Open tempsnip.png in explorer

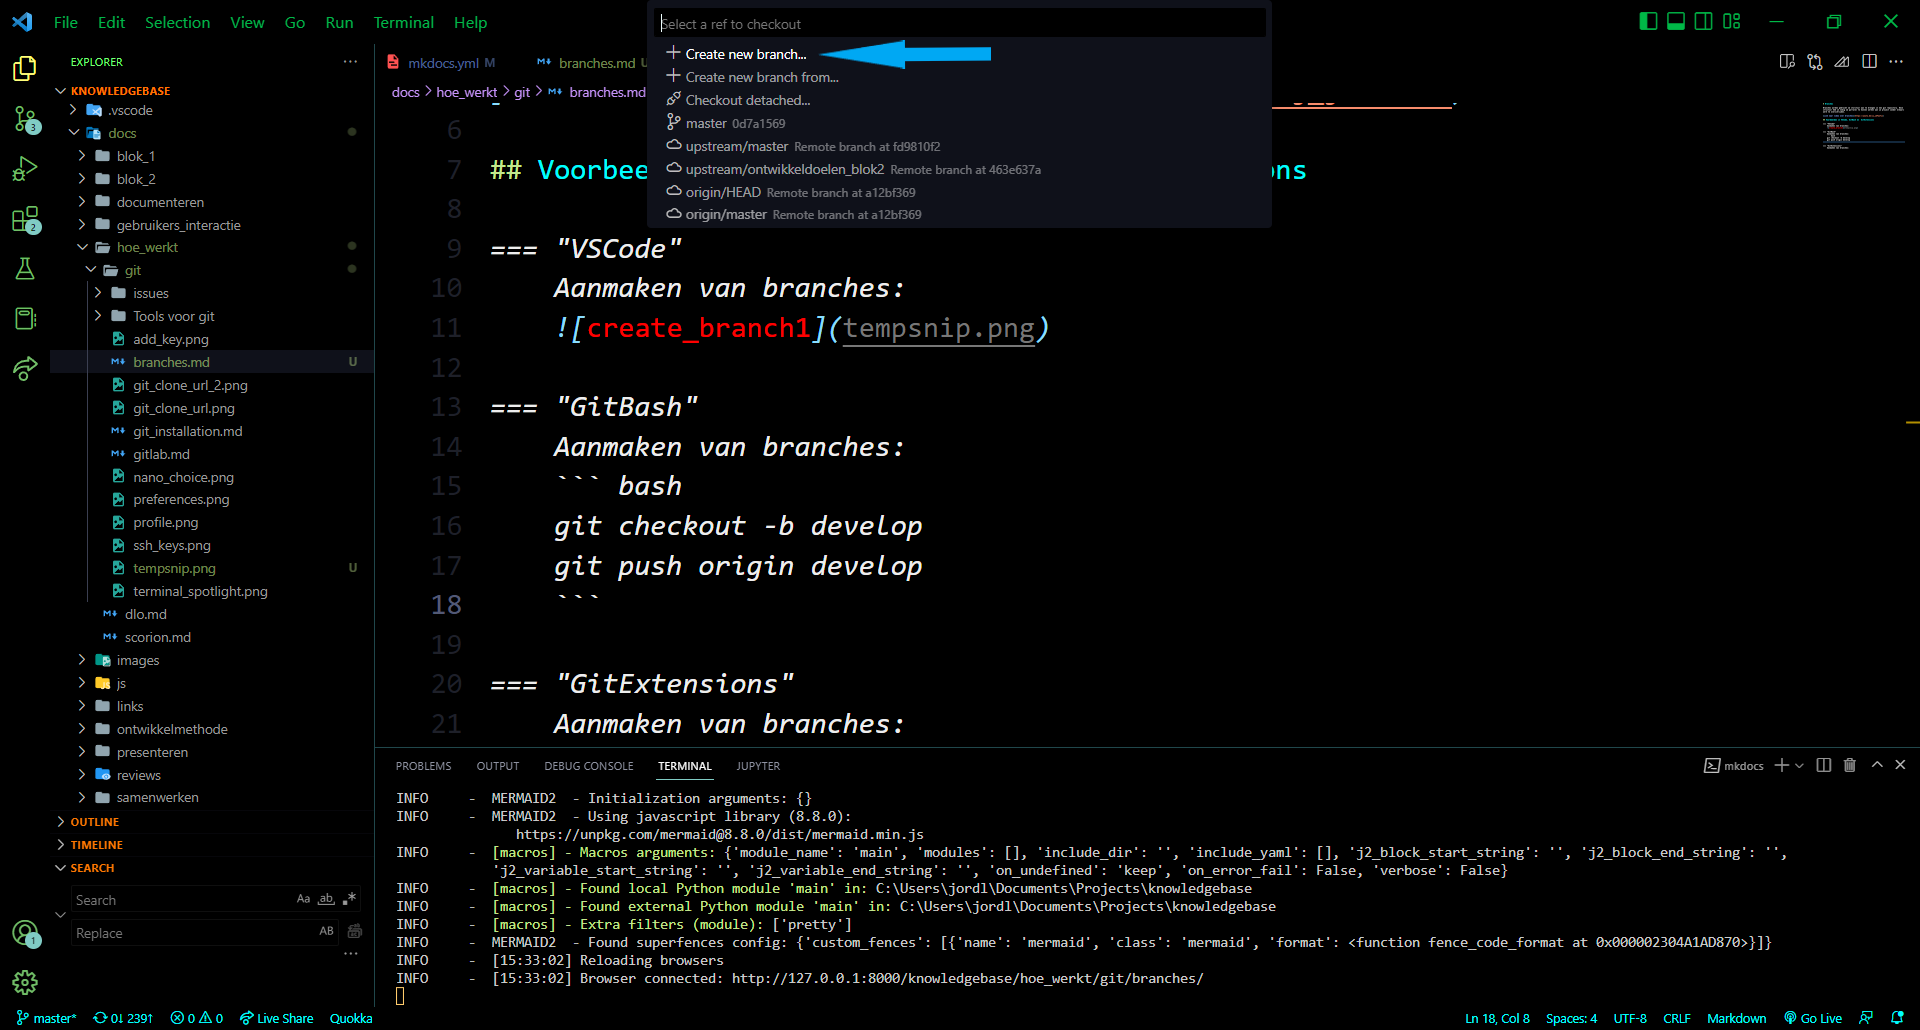coord(174,568)
